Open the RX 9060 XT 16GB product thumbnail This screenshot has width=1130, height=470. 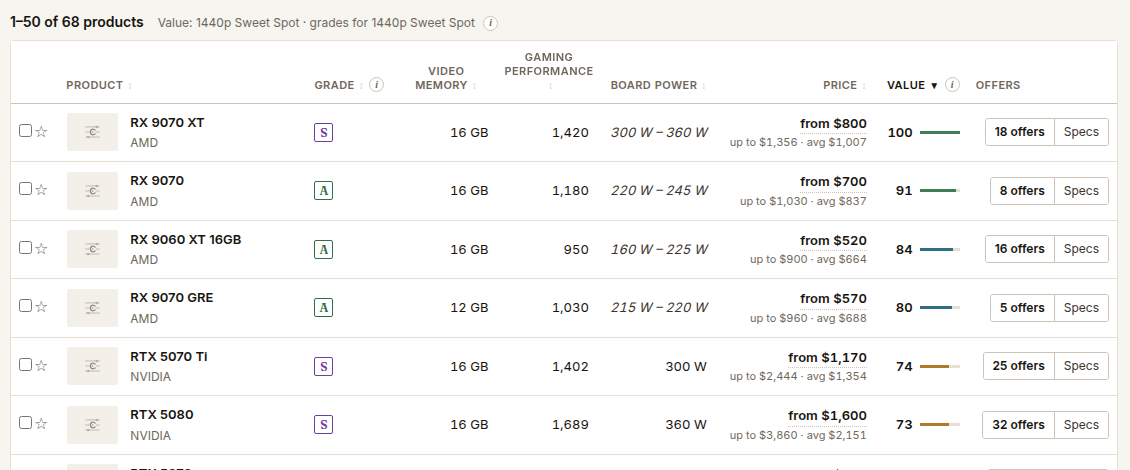(x=92, y=249)
